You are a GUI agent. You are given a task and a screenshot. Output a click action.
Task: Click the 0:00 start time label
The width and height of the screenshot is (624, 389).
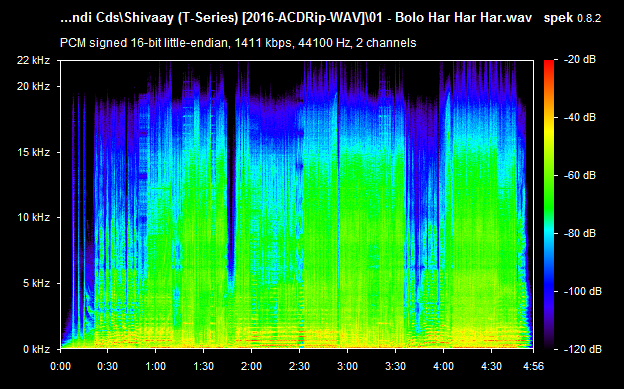click(60, 366)
